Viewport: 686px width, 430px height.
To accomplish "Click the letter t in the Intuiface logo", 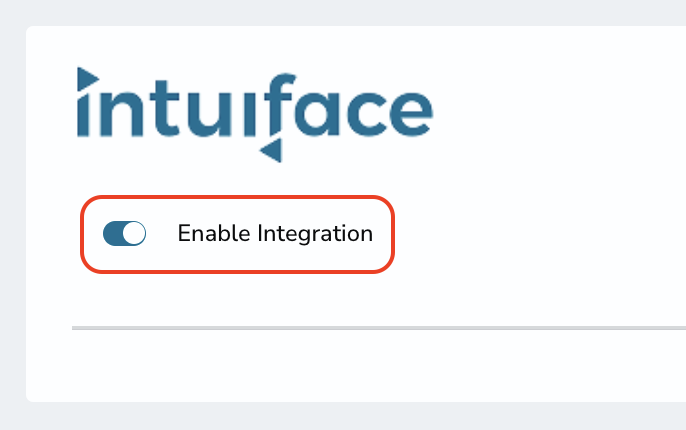I will coord(164,108).
